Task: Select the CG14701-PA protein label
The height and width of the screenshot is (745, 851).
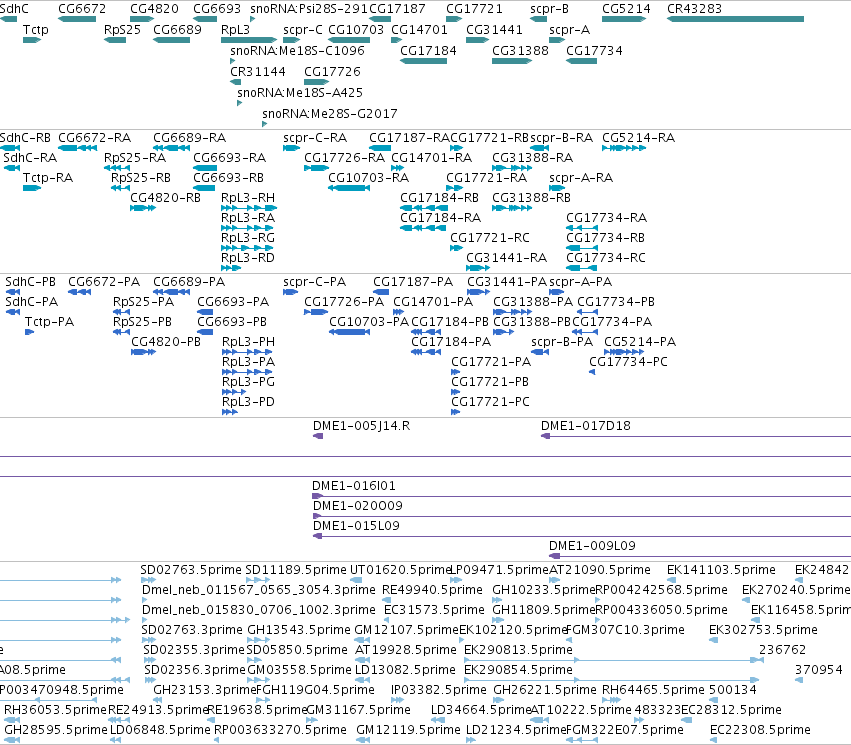Action: (433, 302)
